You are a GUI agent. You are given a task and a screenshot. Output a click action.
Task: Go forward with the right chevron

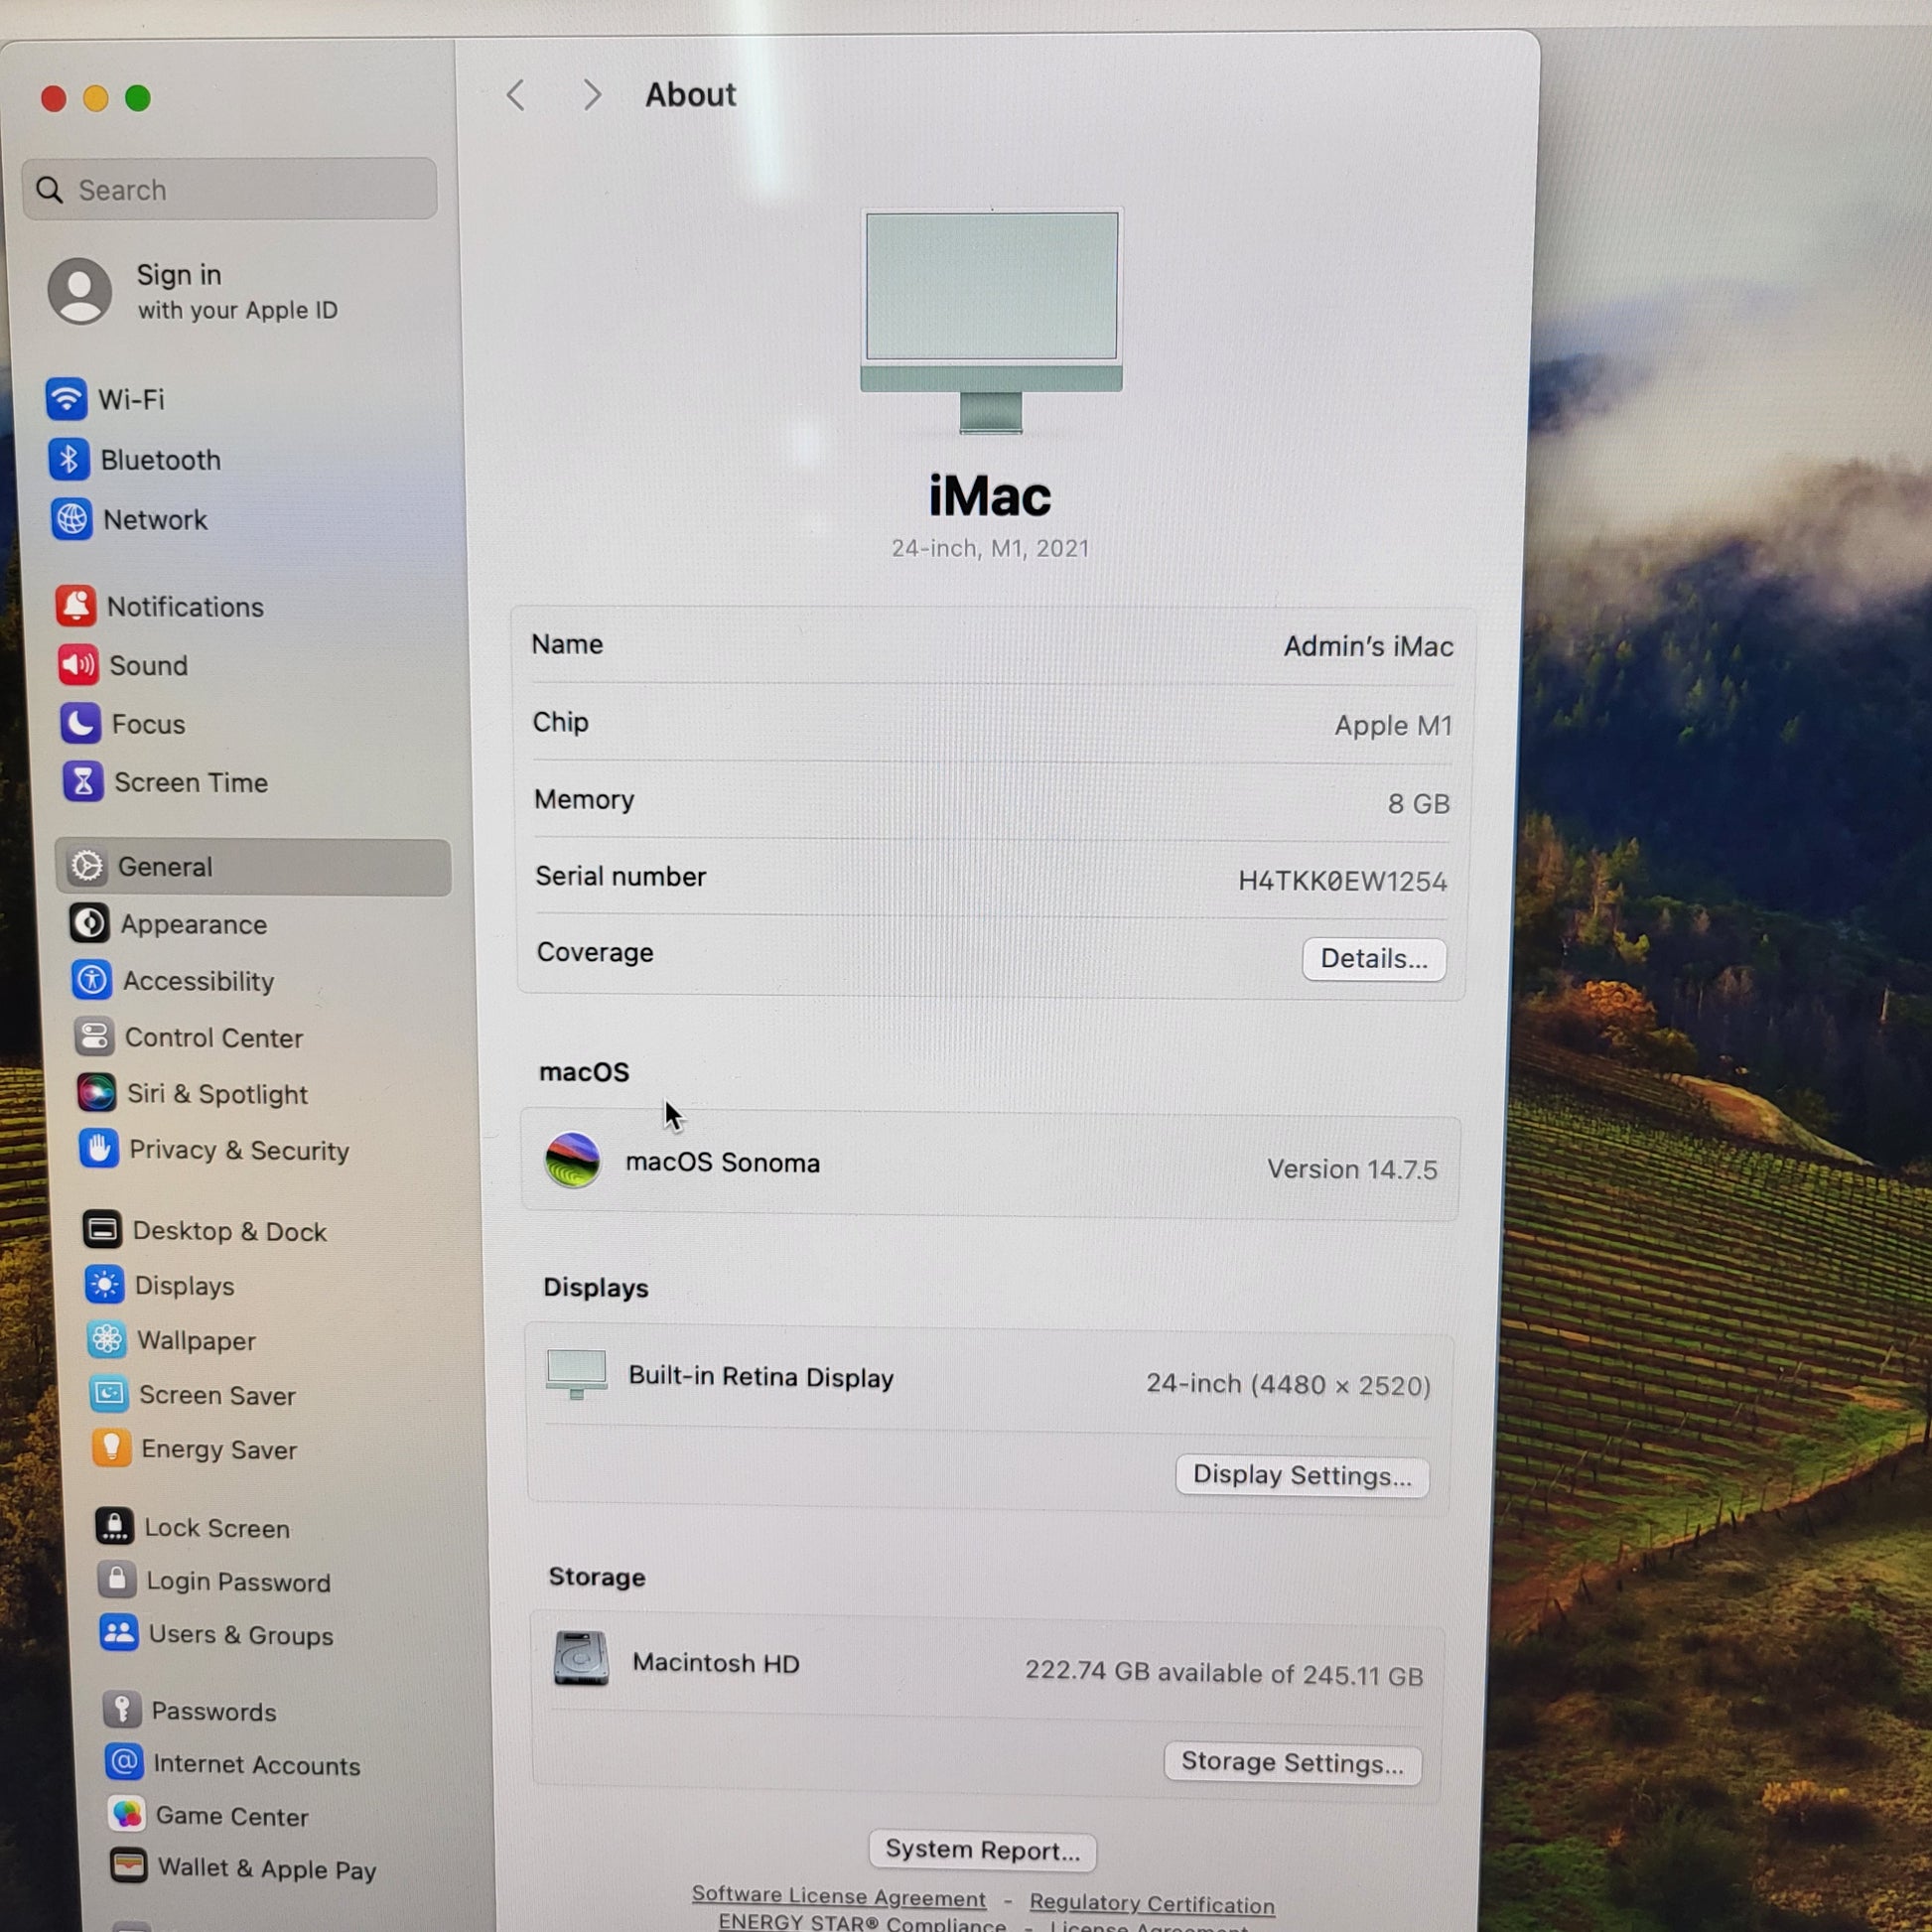[x=592, y=95]
